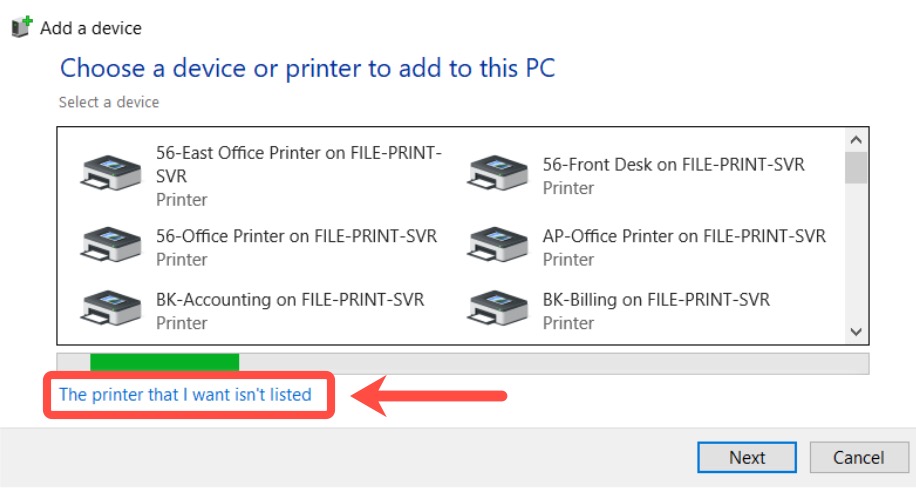This screenshot has width=916, height=488.
Task: Click the scroll up arrow in device list
Action: tap(856, 140)
